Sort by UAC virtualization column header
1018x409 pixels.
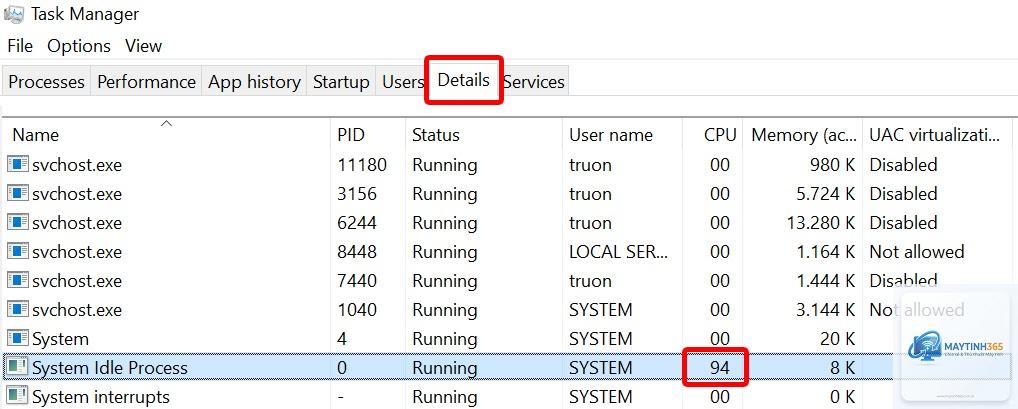[935, 135]
